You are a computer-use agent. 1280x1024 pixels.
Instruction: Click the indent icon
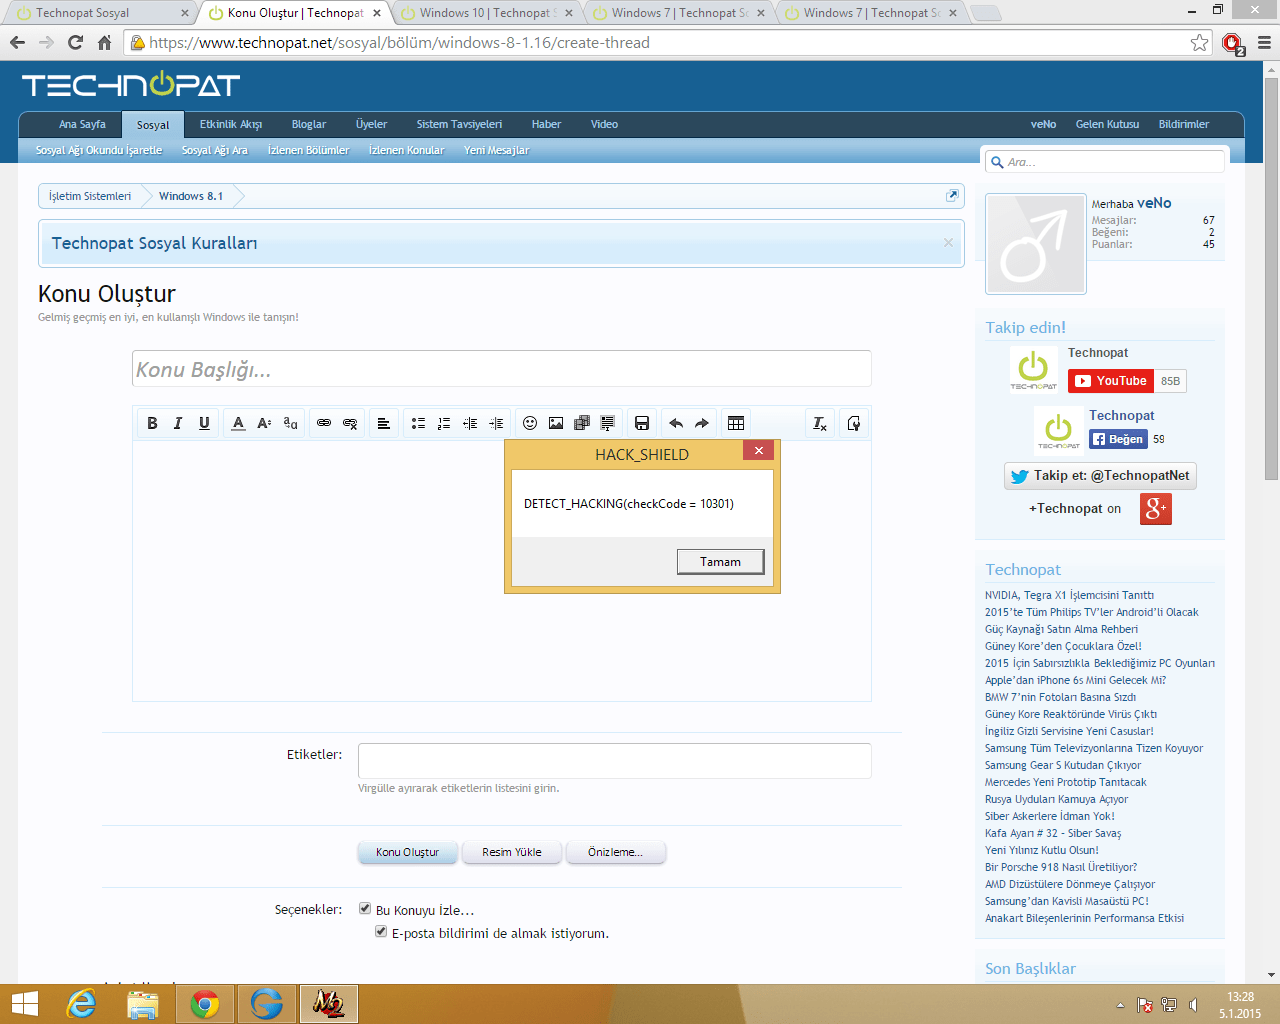(x=496, y=423)
